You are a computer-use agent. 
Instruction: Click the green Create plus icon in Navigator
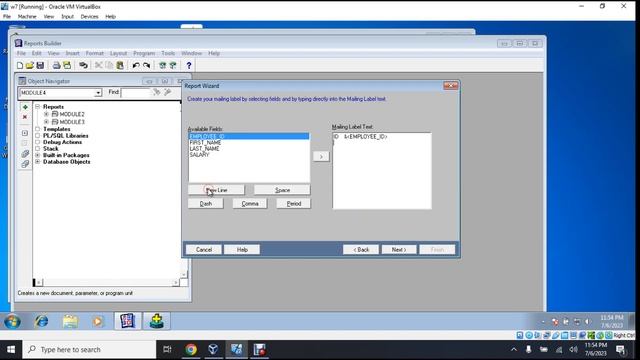pos(25,107)
